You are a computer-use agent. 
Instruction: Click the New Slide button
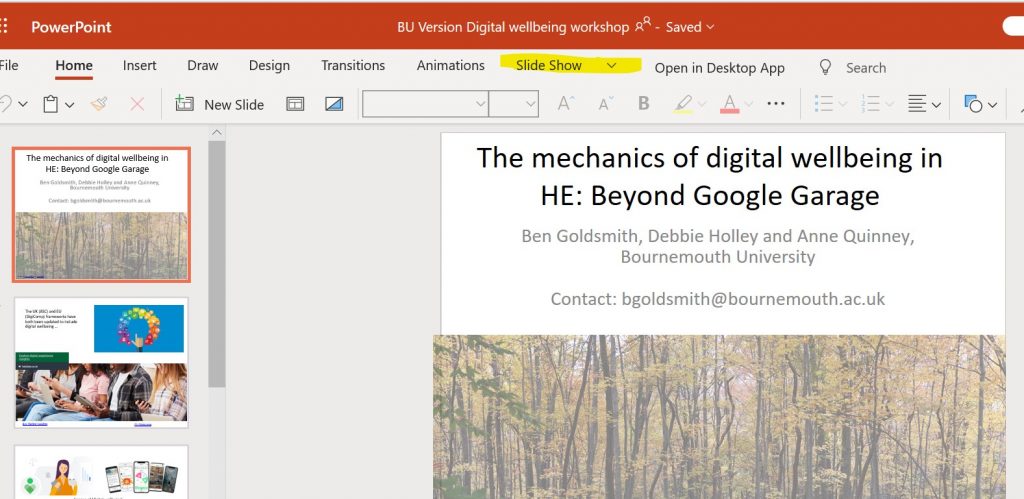click(220, 104)
